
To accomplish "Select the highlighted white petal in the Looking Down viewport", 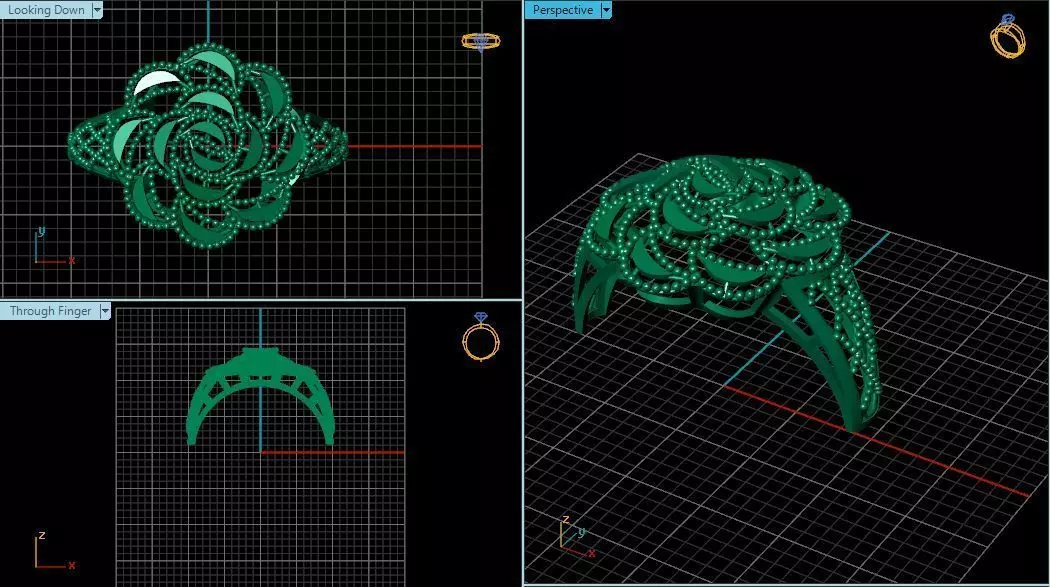I will pyautogui.click(x=155, y=82).
